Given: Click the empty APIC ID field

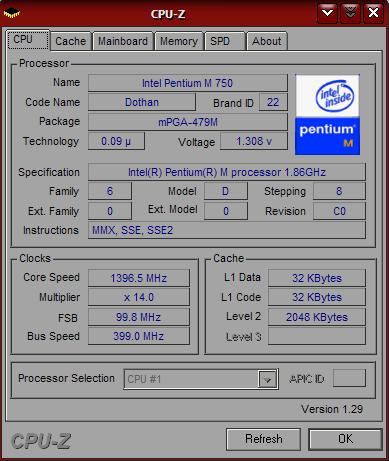Looking at the screenshot, I should pyautogui.click(x=349, y=378).
